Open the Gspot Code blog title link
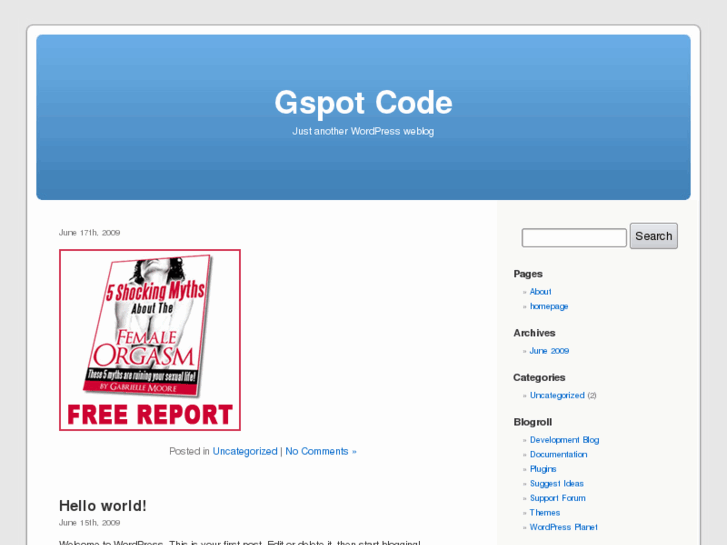 coord(363,103)
